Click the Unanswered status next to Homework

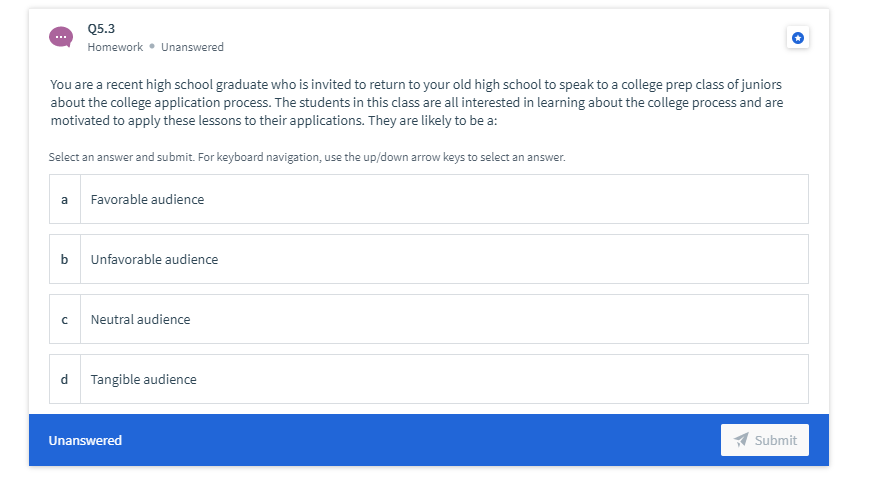(x=192, y=47)
